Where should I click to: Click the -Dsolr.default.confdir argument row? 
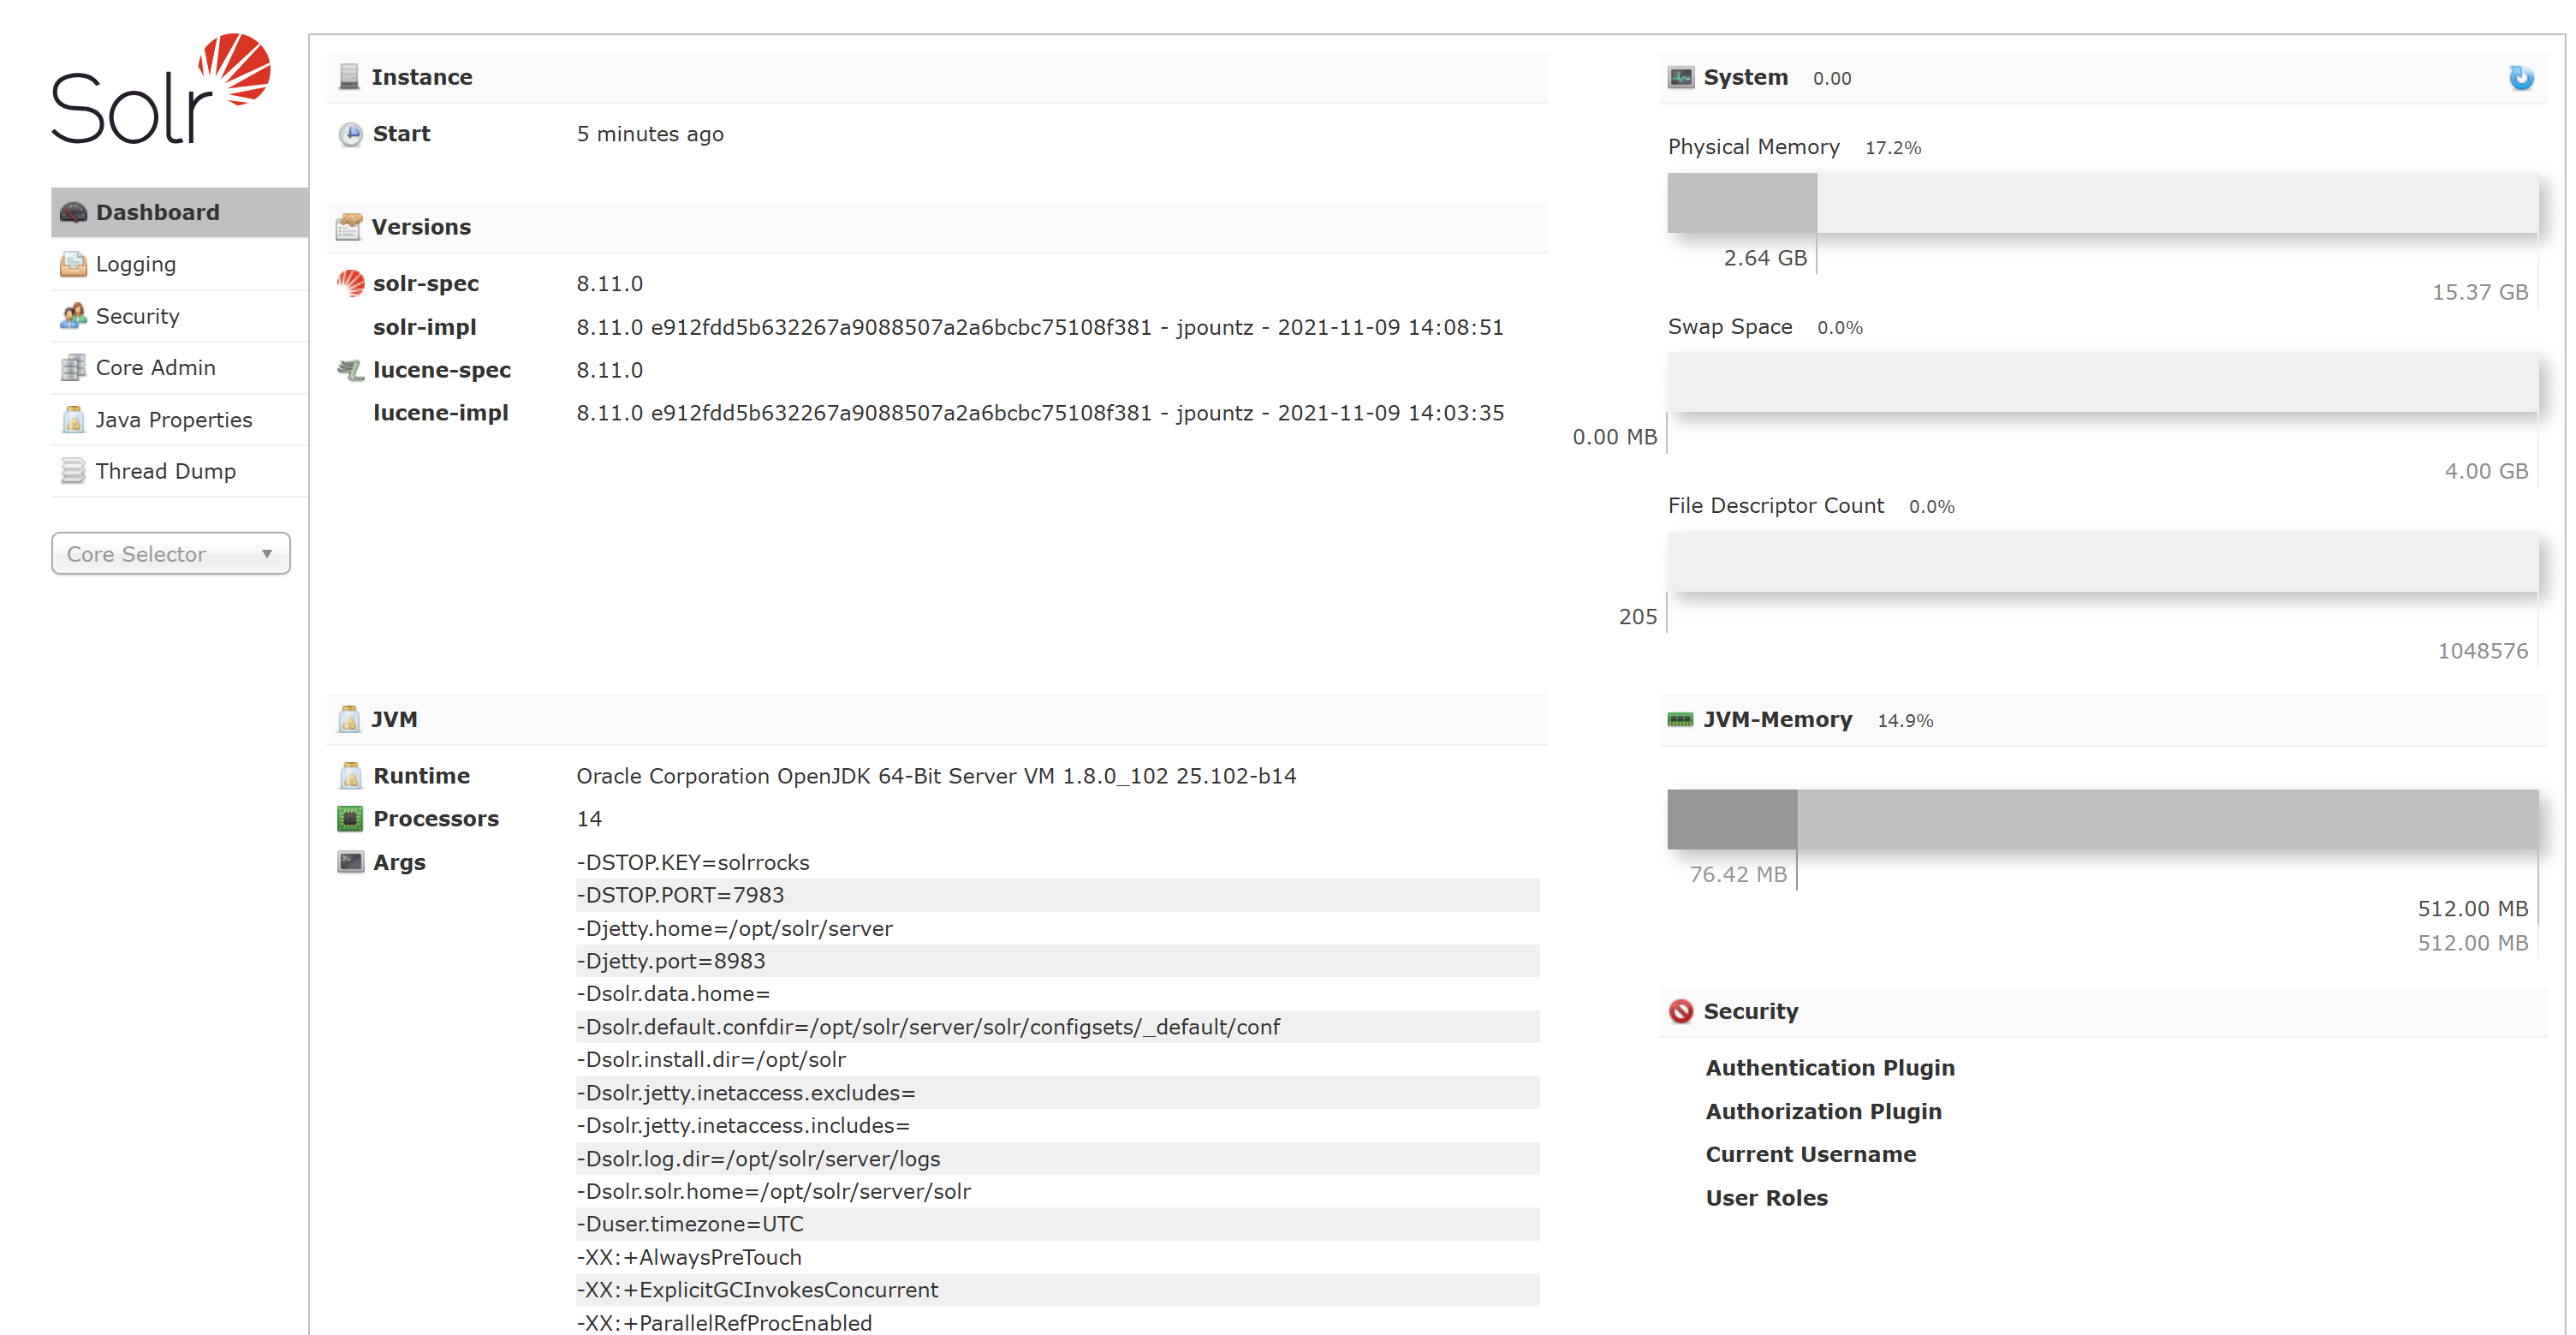[x=1057, y=1027]
